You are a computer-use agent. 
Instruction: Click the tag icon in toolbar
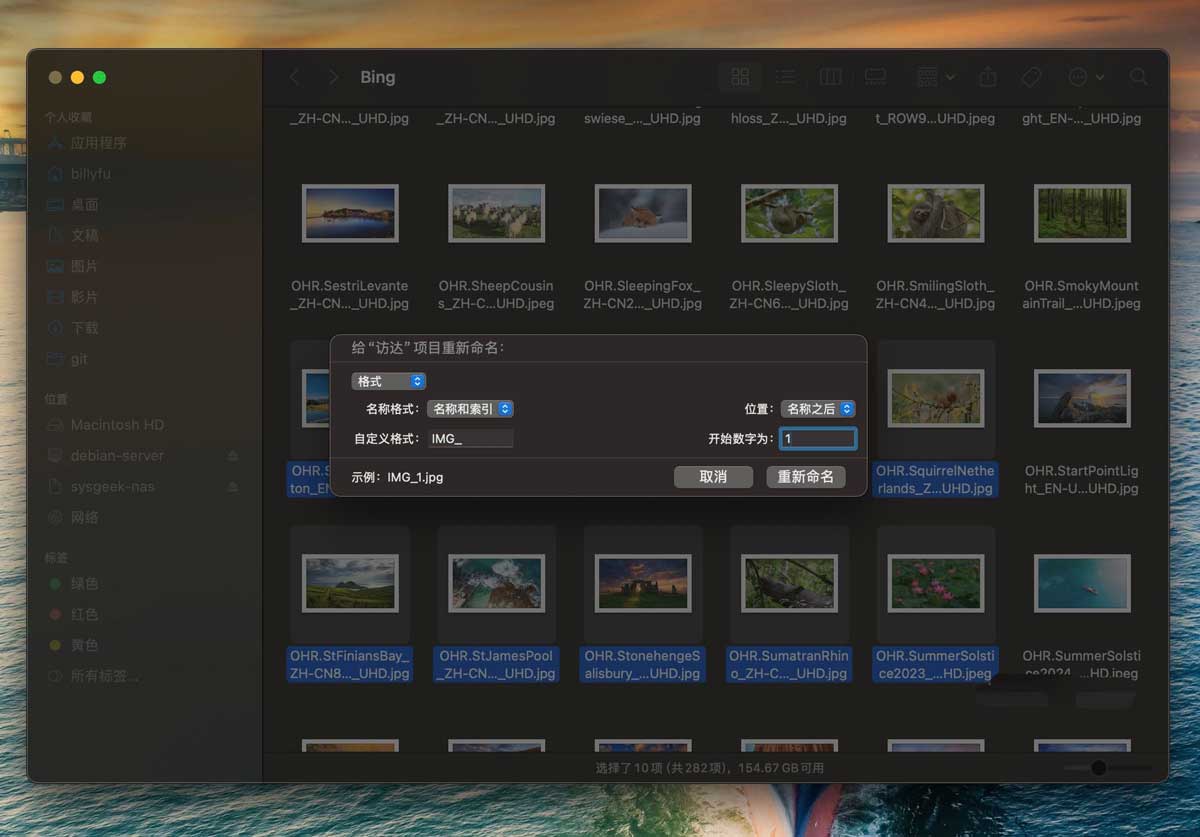pyautogui.click(x=1031, y=77)
